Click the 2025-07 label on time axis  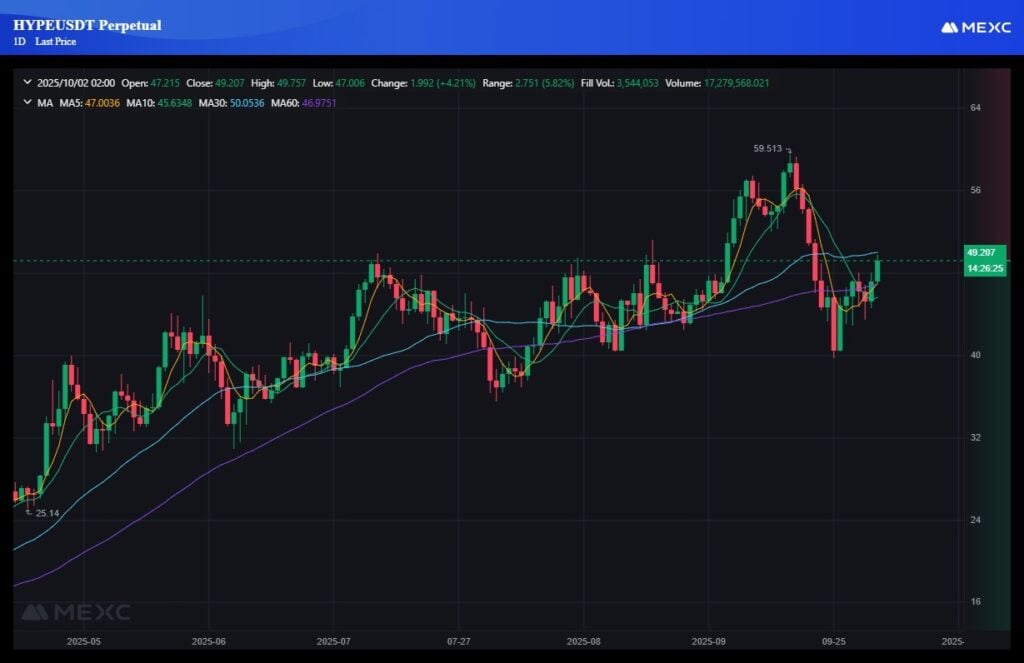point(332,640)
